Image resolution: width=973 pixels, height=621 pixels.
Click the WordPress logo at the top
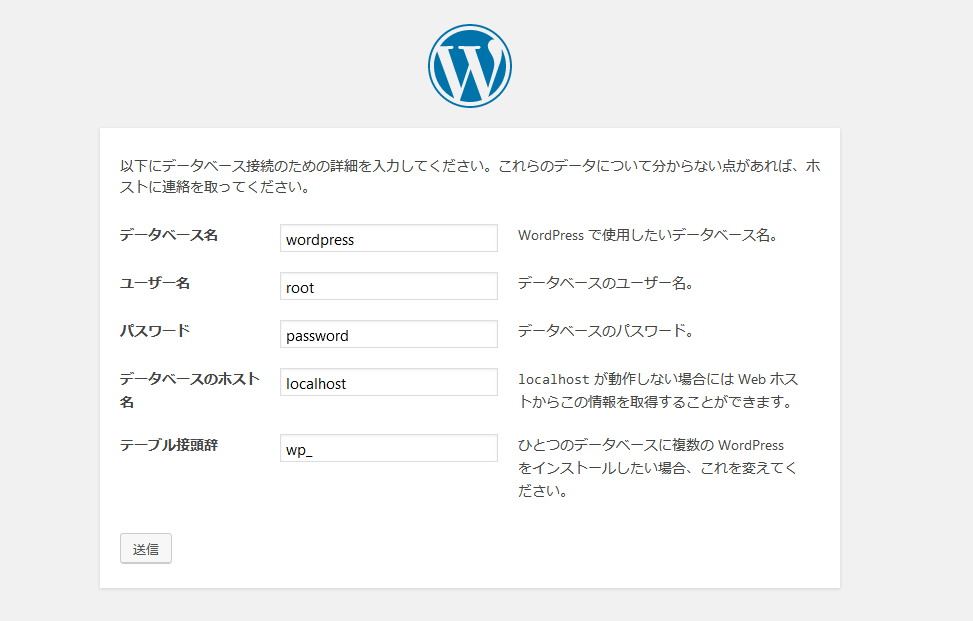click(470, 66)
